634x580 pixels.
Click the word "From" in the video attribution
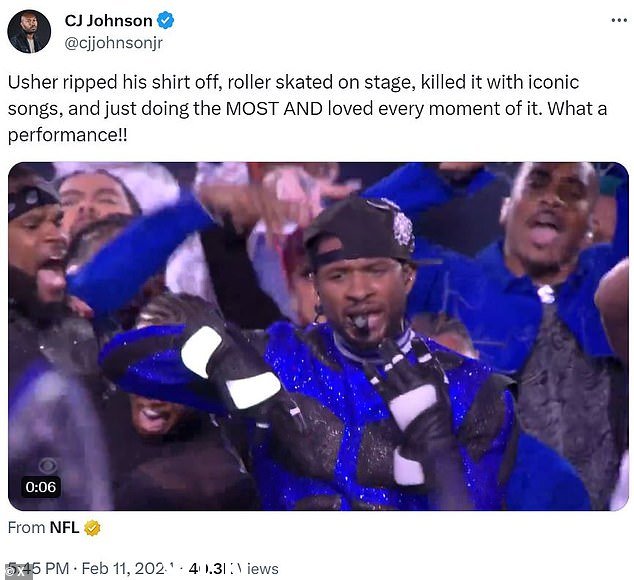(26, 527)
